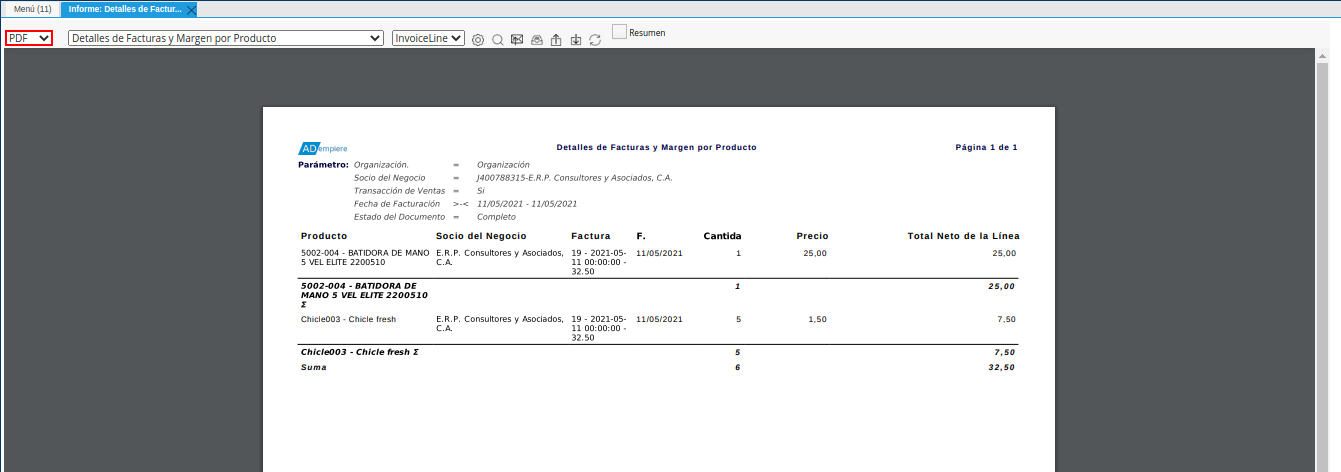Screen dimensions: 1341x472
Task: Click the 'Factura' column header
Action: pos(591,236)
